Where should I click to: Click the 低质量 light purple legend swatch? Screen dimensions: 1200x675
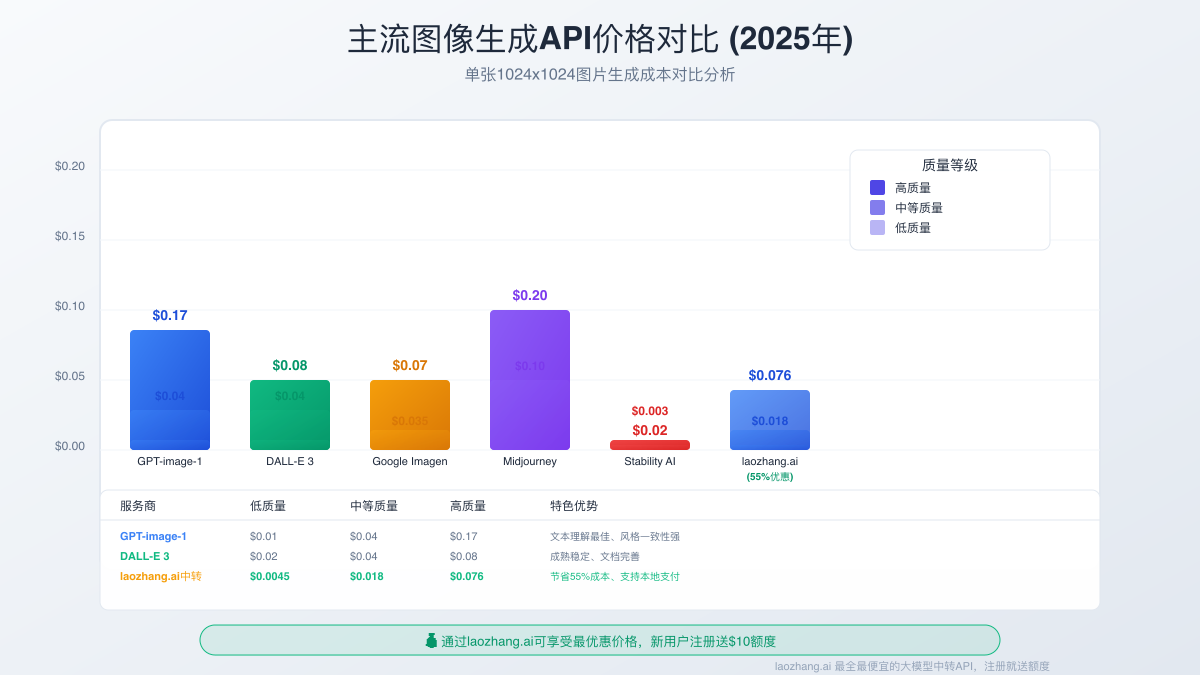coord(877,227)
